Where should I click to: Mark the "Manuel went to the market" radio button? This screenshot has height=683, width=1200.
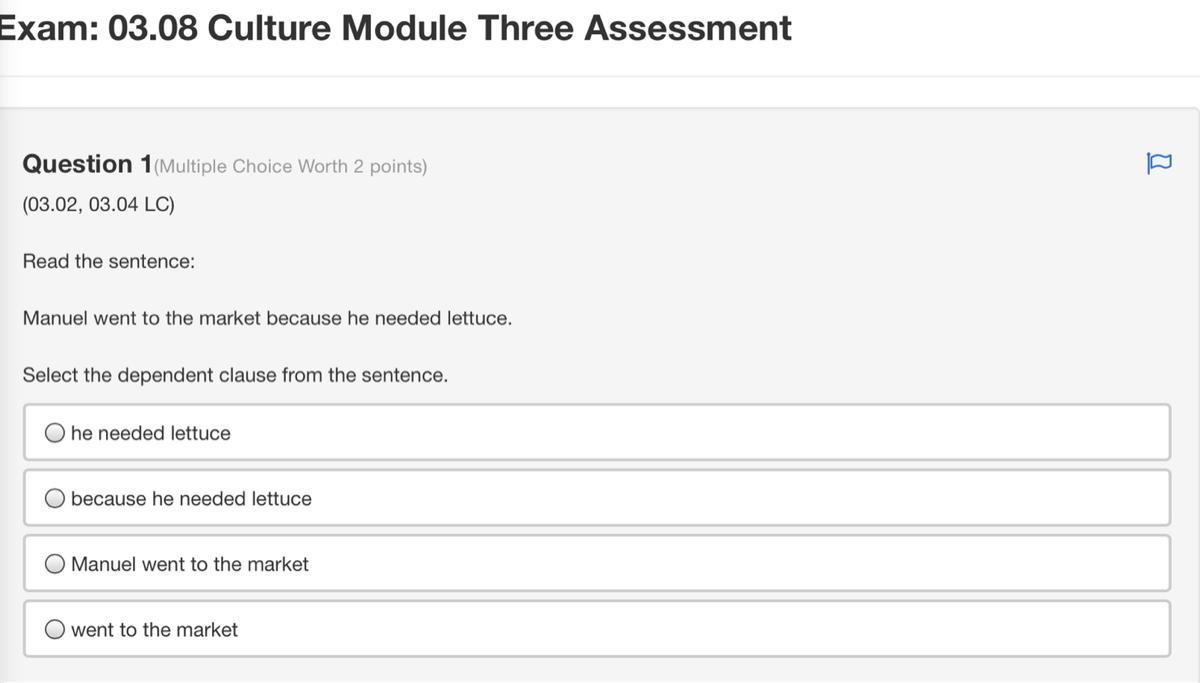tap(56, 564)
